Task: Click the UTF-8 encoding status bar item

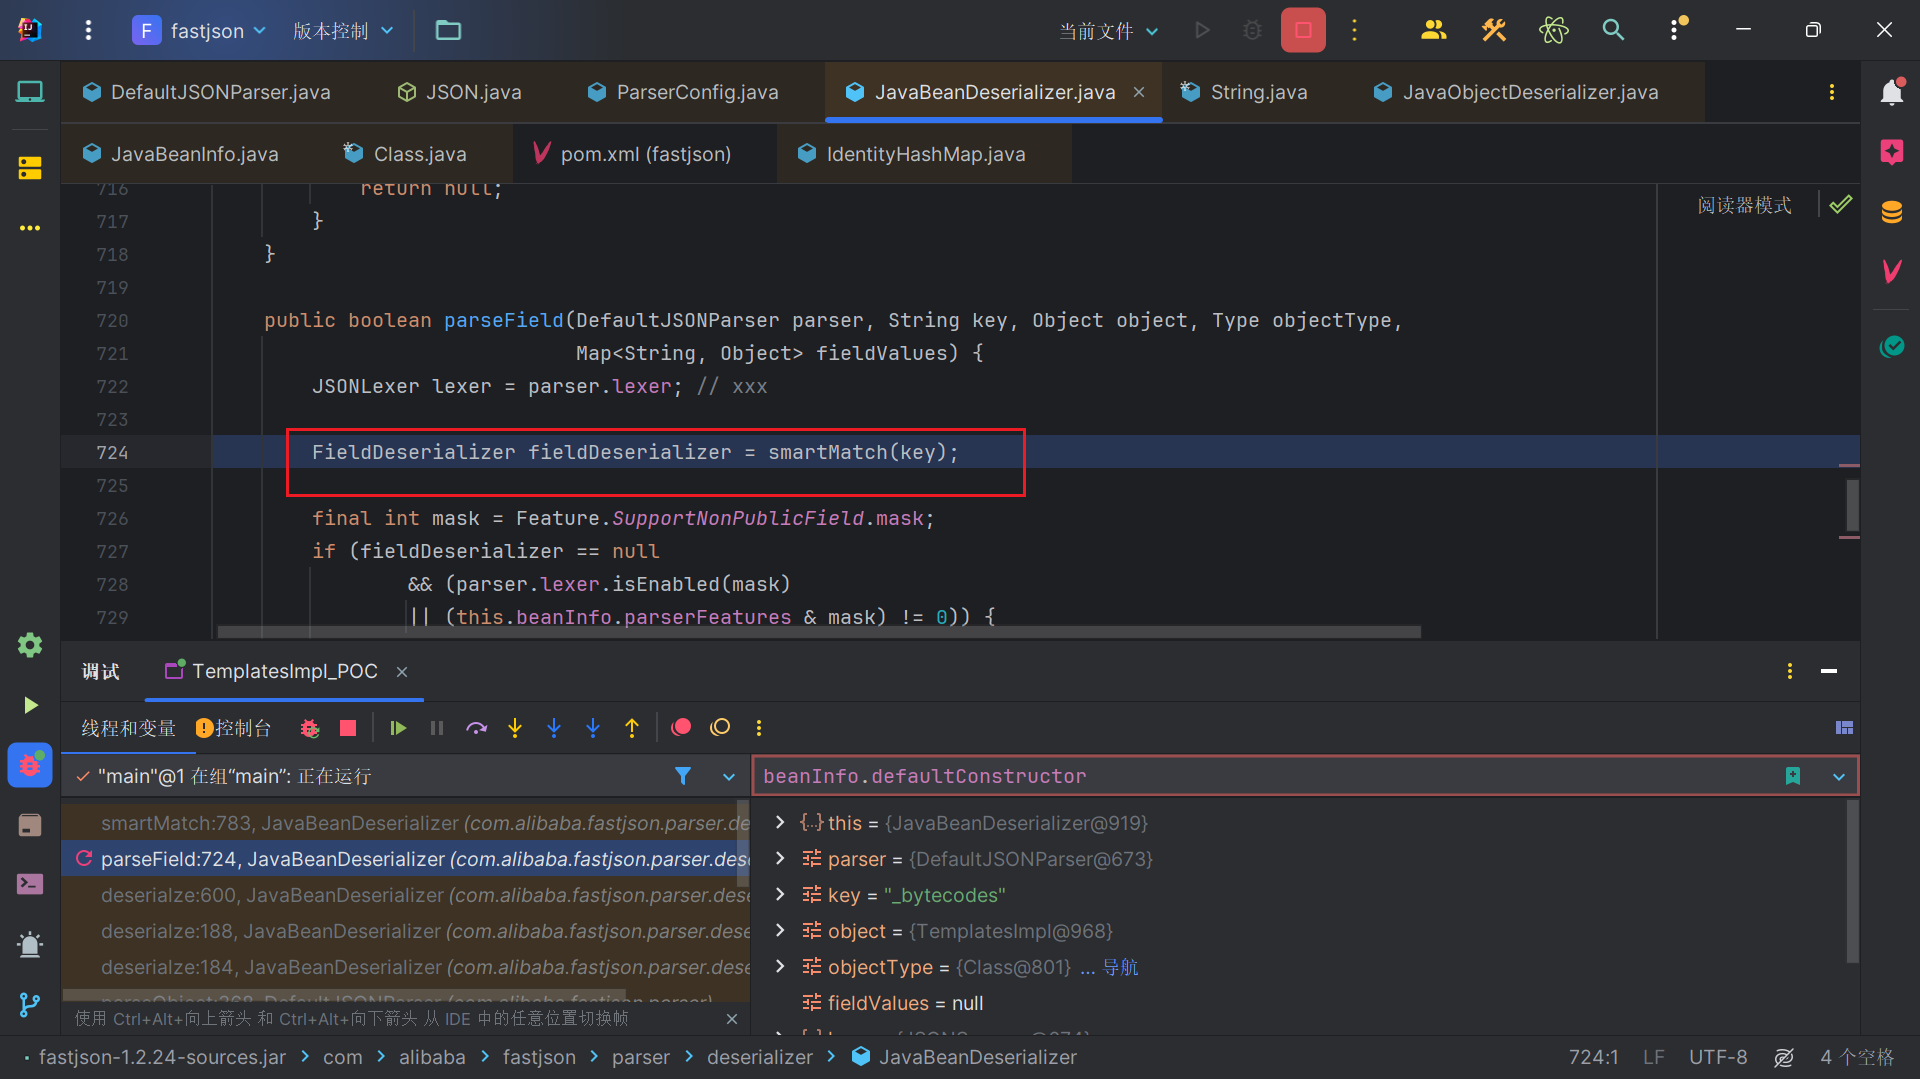Action: coord(1718,1057)
